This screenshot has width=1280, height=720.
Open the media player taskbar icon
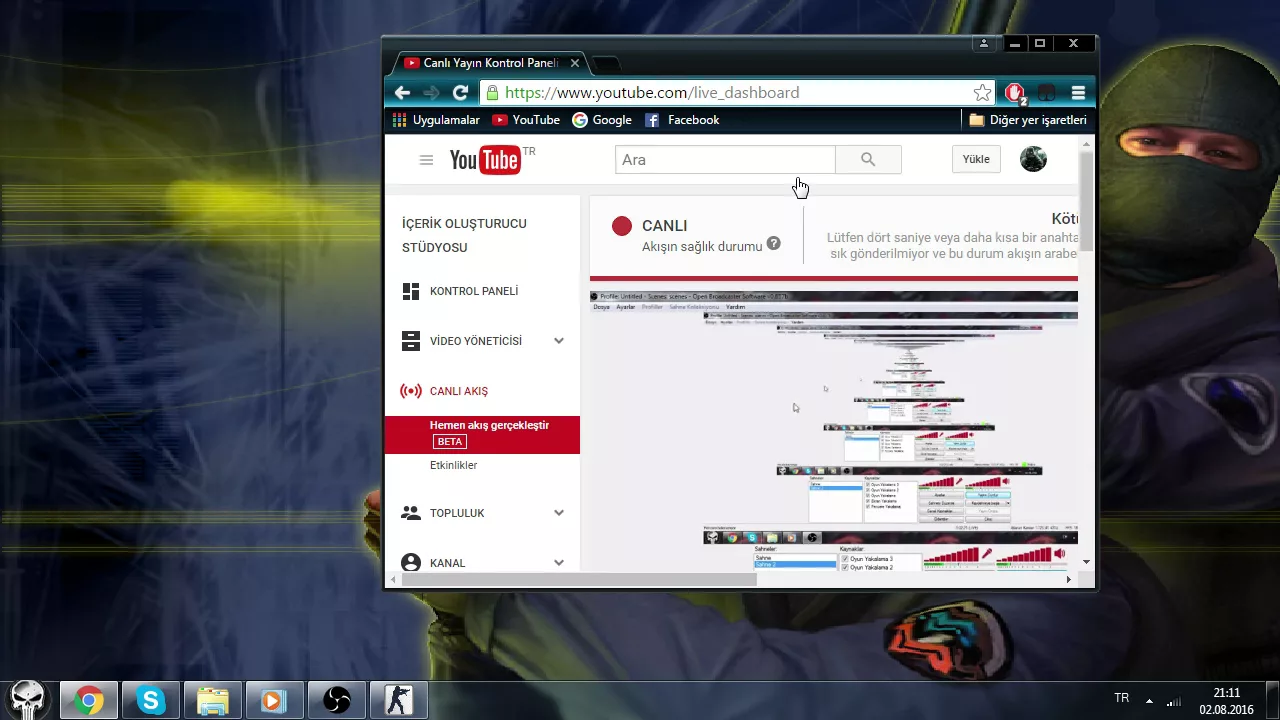coord(275,700)
